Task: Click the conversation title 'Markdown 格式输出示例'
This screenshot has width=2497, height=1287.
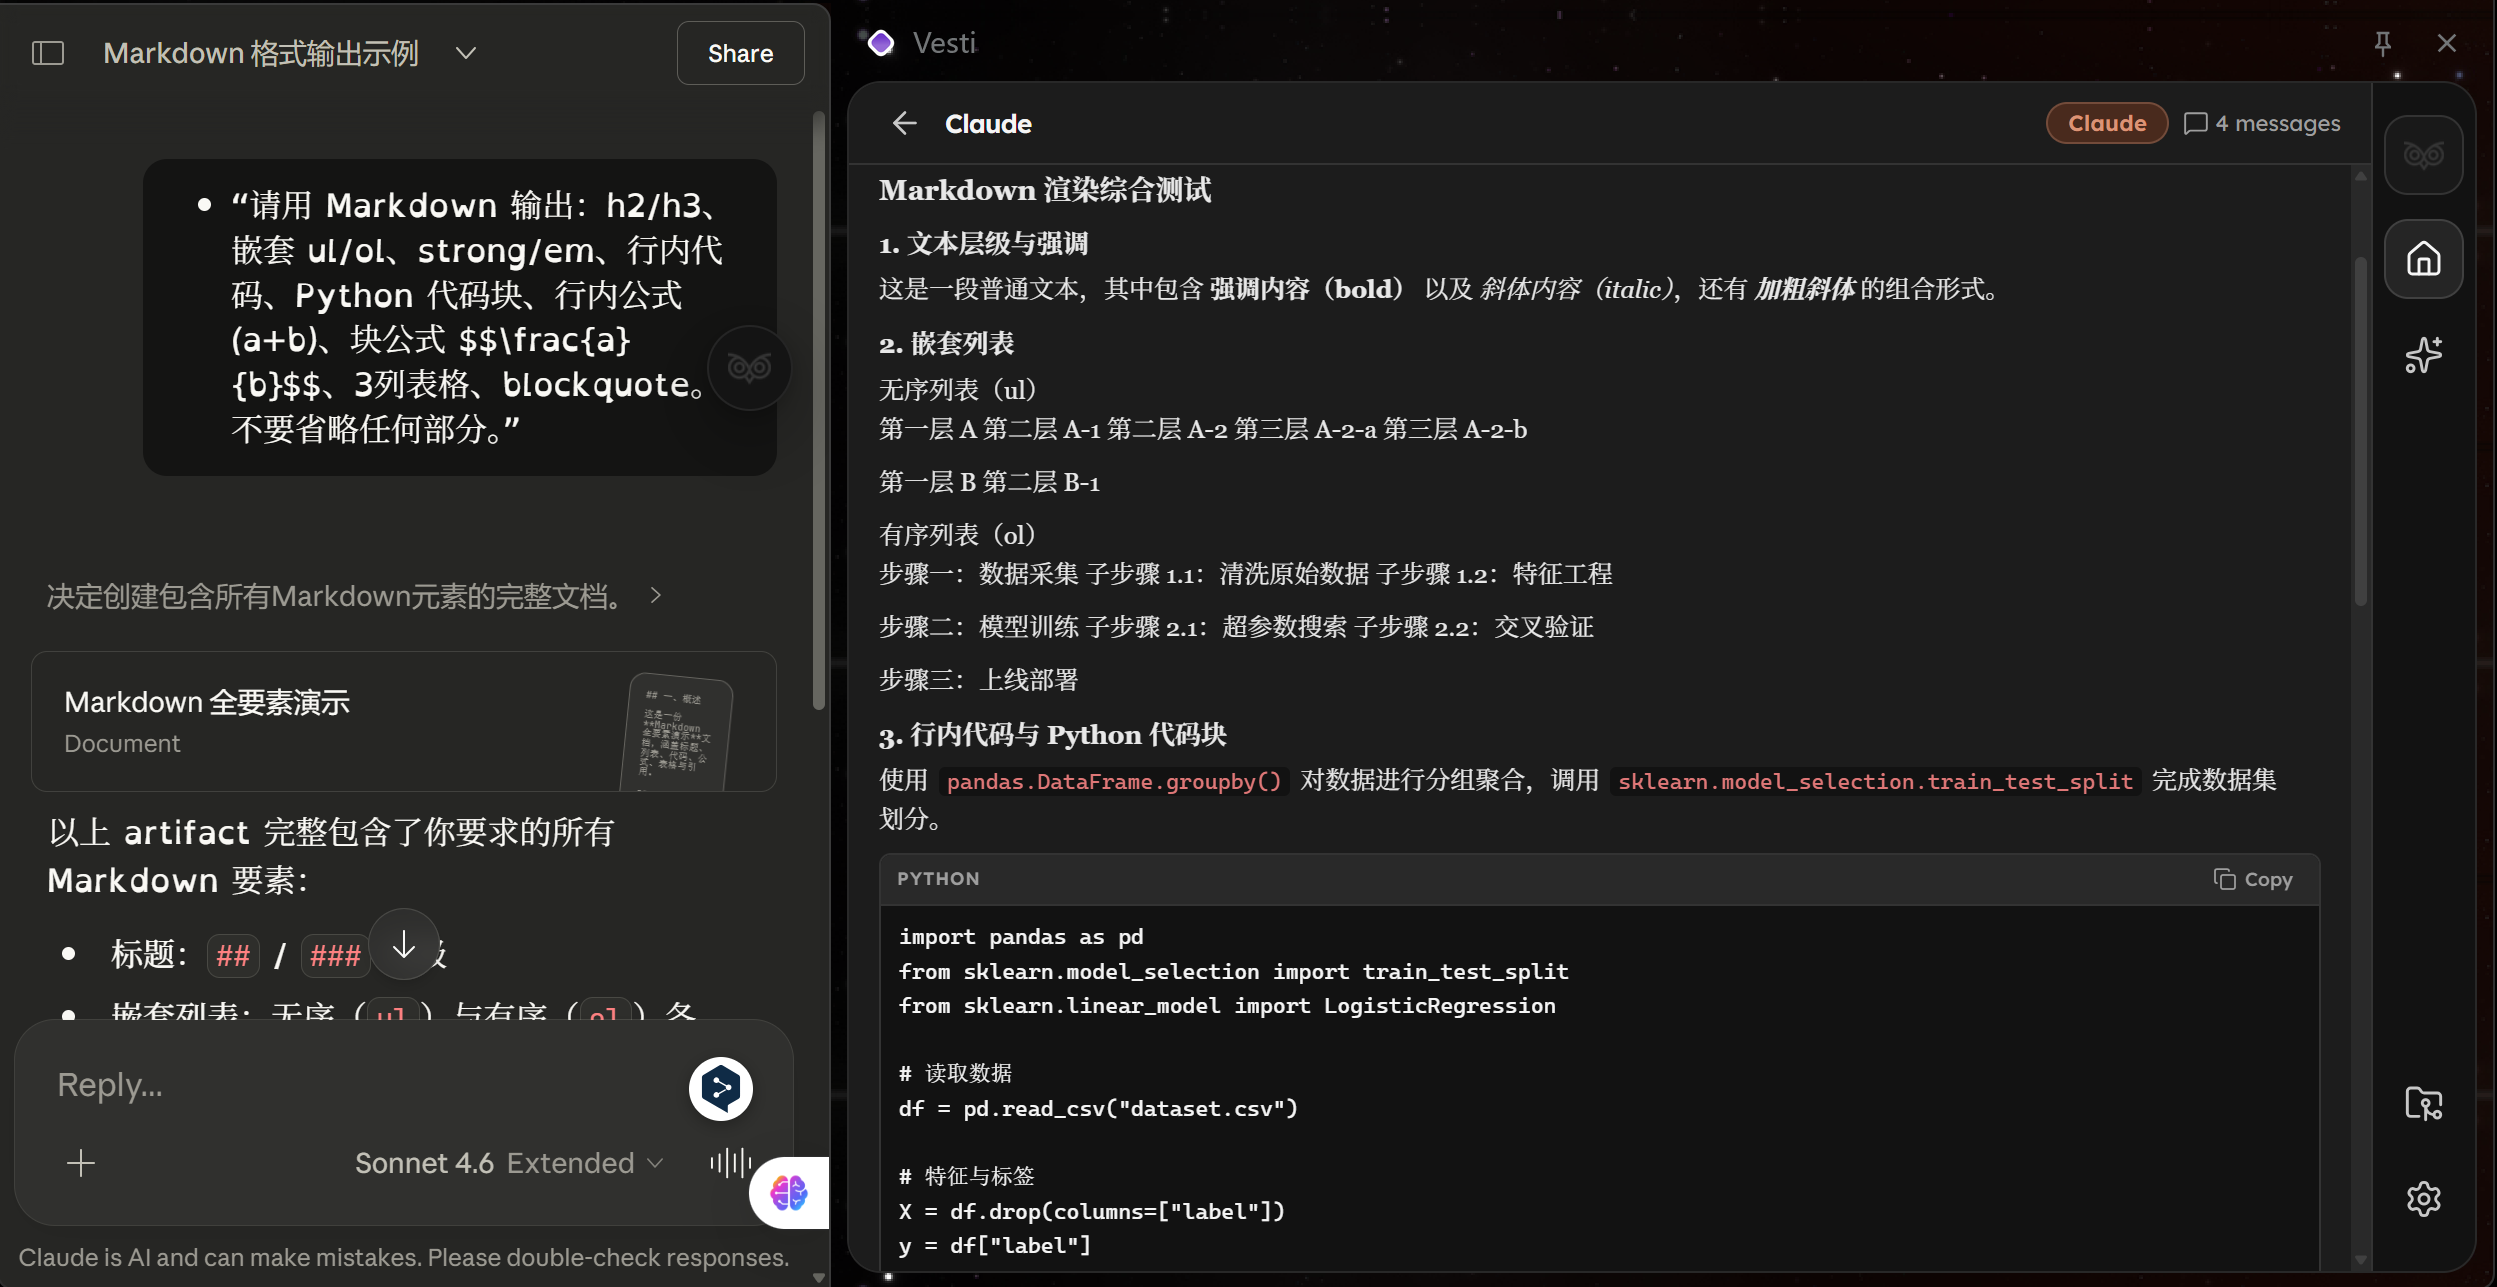Action: (x=261, y=53)
